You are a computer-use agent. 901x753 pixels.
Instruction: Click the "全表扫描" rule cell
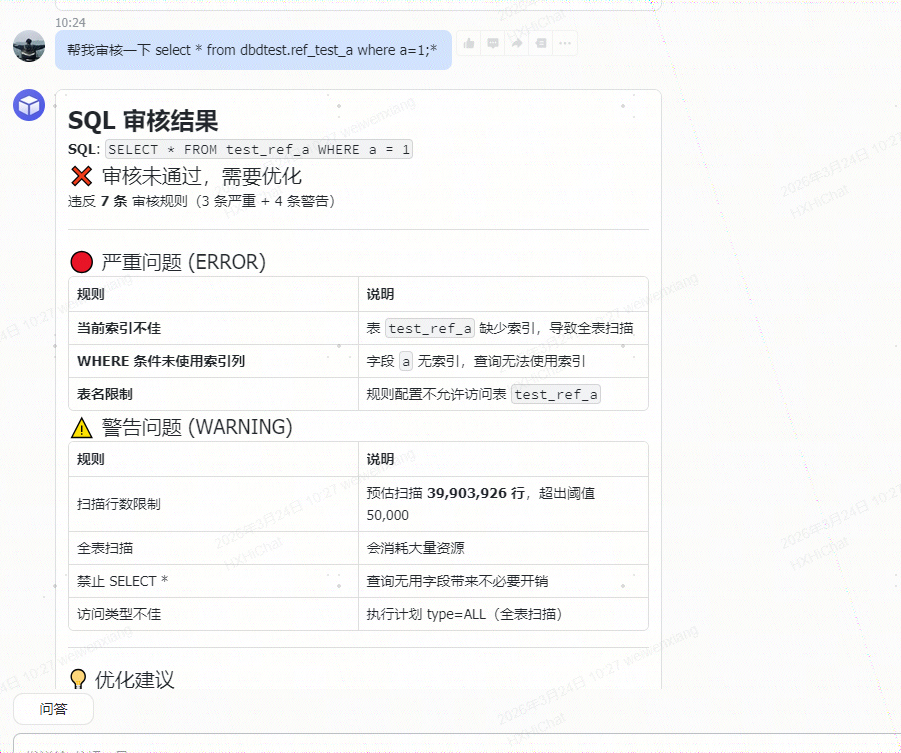click(213, 548)
